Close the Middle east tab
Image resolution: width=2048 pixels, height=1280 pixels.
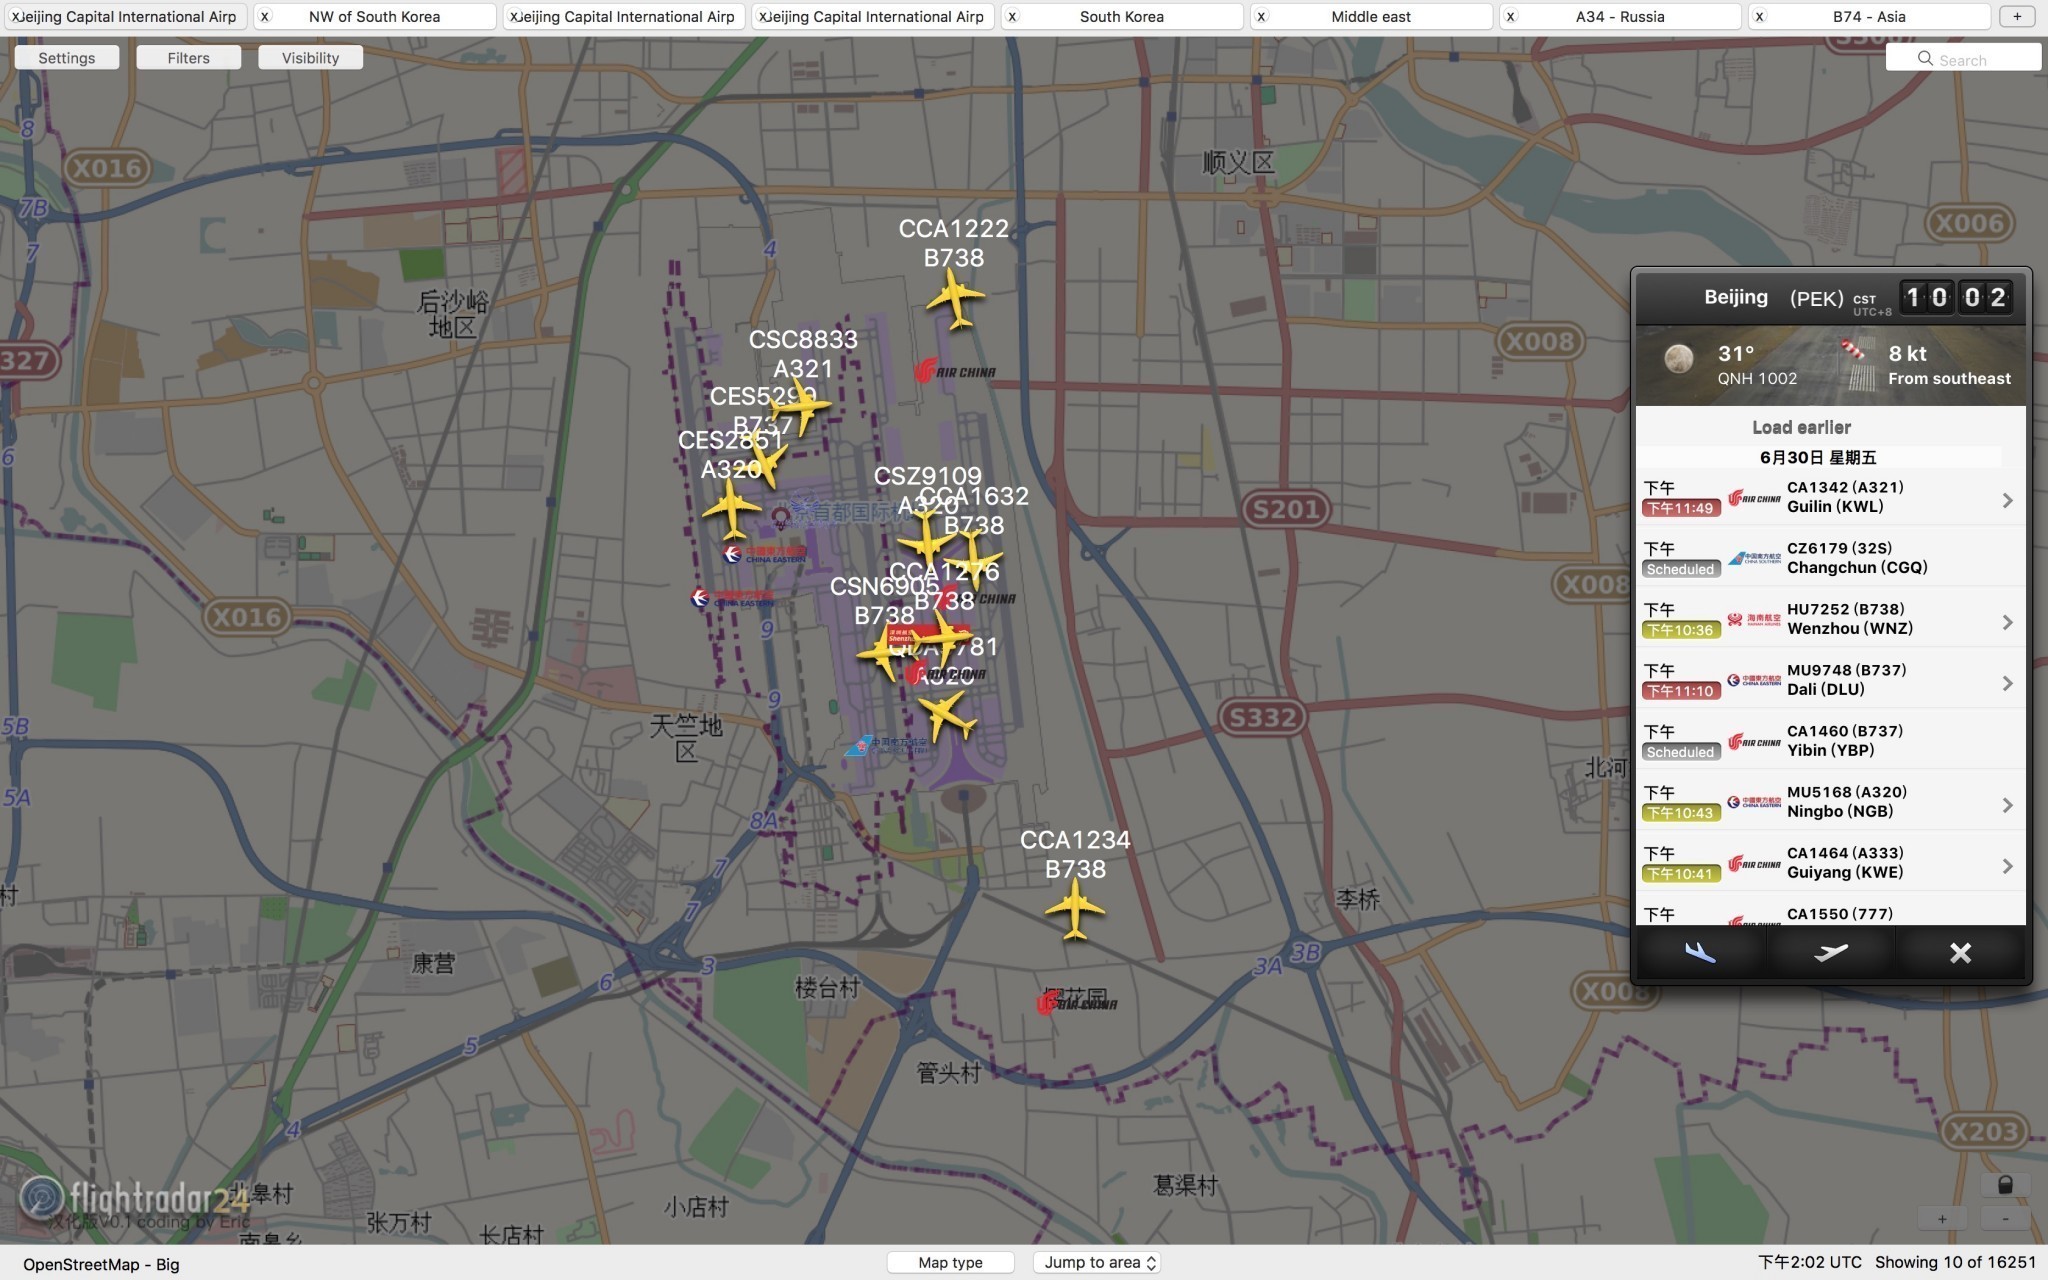[1261, 17]
